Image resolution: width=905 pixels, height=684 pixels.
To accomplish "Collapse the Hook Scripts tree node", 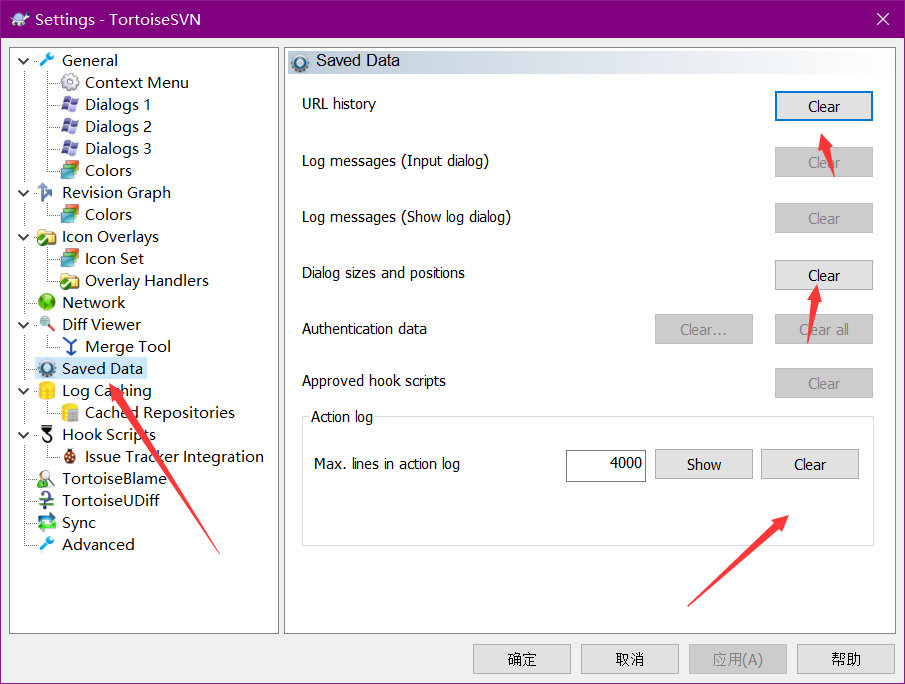I will pos(24,435).
